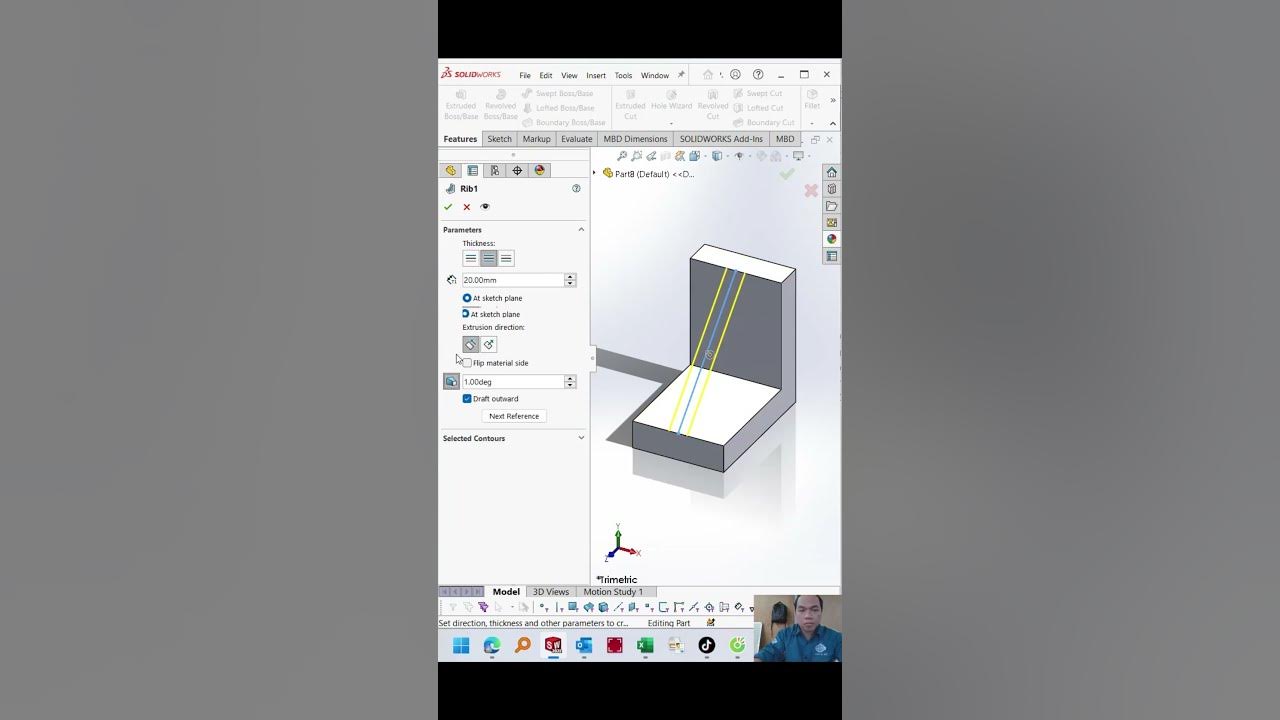The image size is (1280, 720).
Task: Open Windows Start menu
Action: tap(461, 646)
